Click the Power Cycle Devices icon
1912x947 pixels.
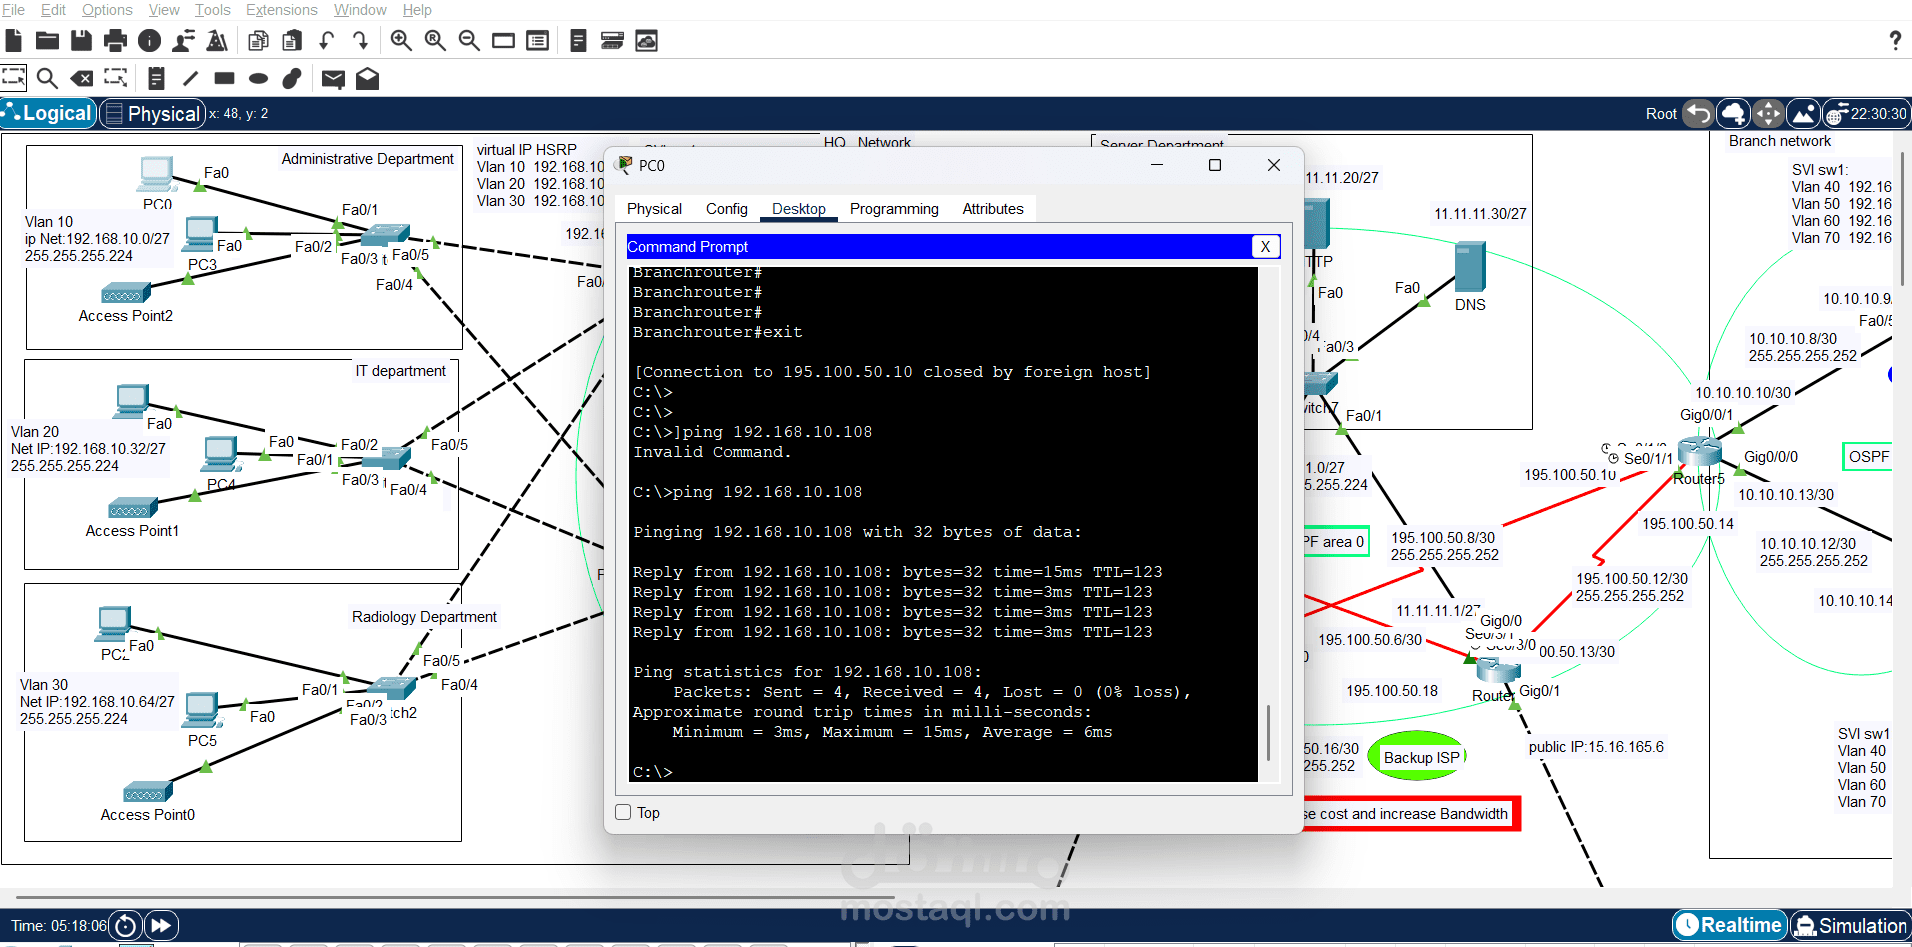(125, 926)
